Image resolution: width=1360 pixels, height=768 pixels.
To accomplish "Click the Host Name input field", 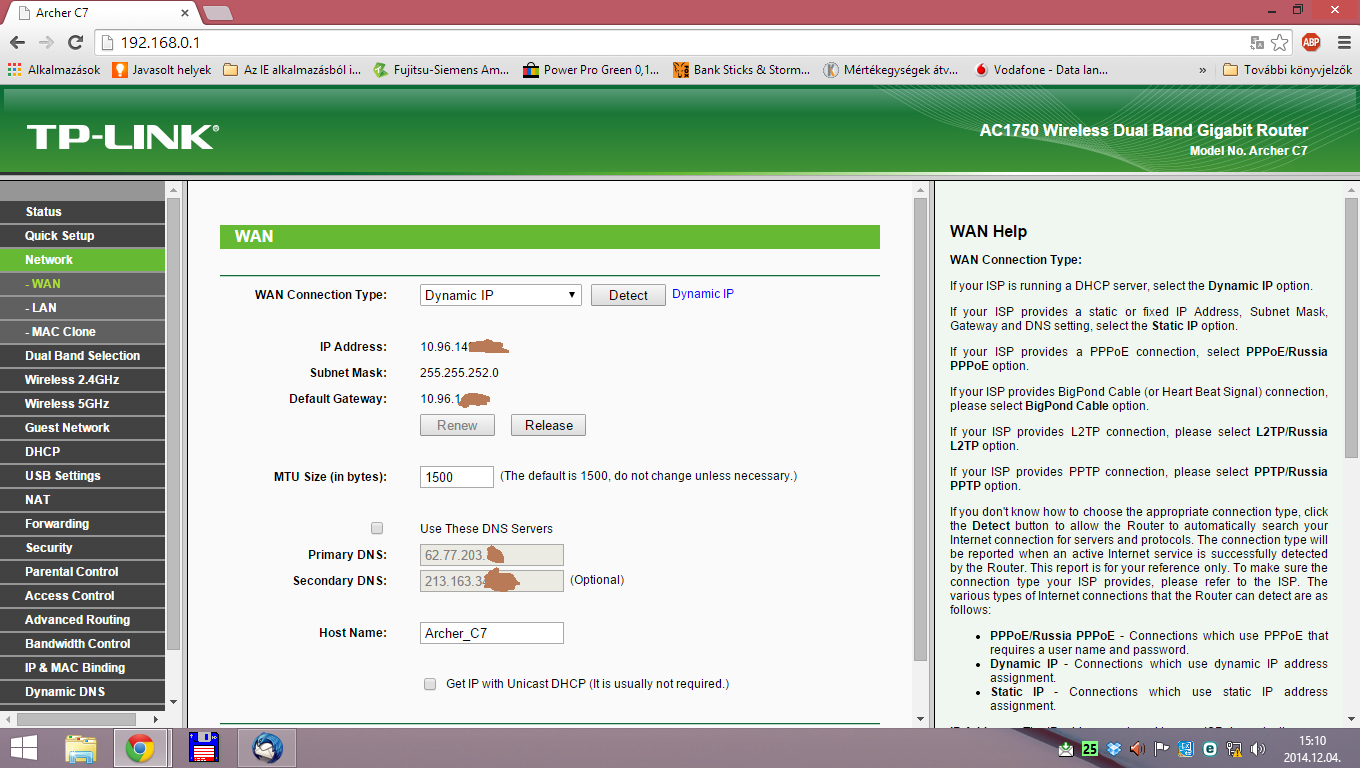I will coord(492,633).
